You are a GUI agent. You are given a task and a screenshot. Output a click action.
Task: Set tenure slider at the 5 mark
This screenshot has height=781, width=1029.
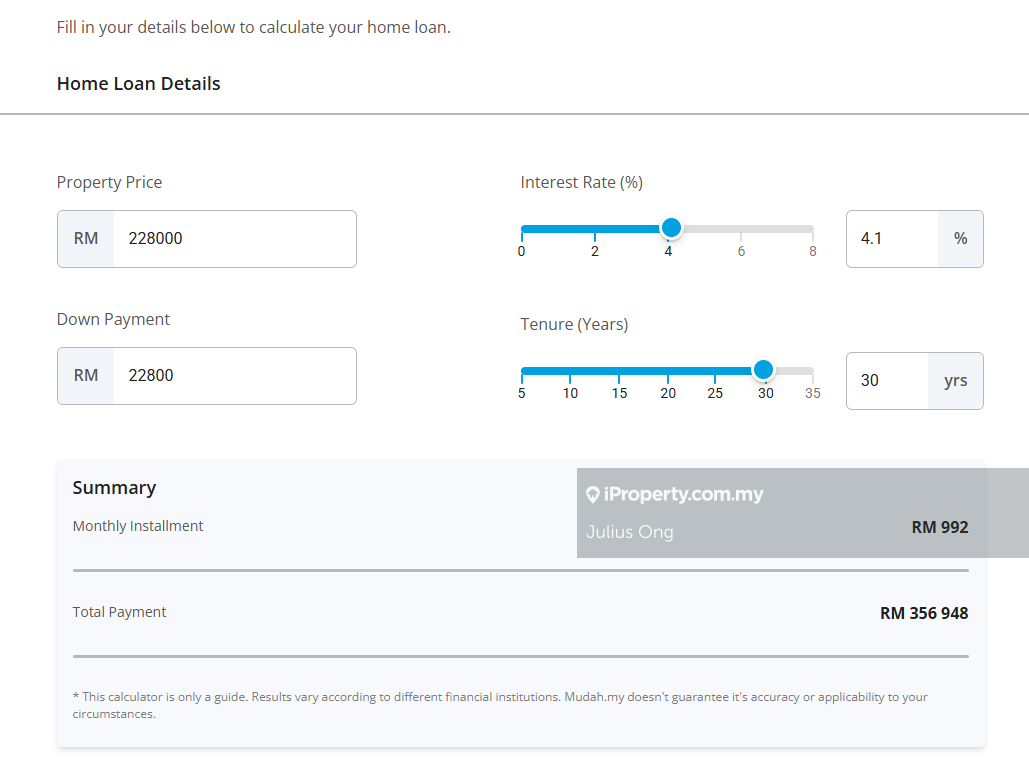(x=522, y=371)
